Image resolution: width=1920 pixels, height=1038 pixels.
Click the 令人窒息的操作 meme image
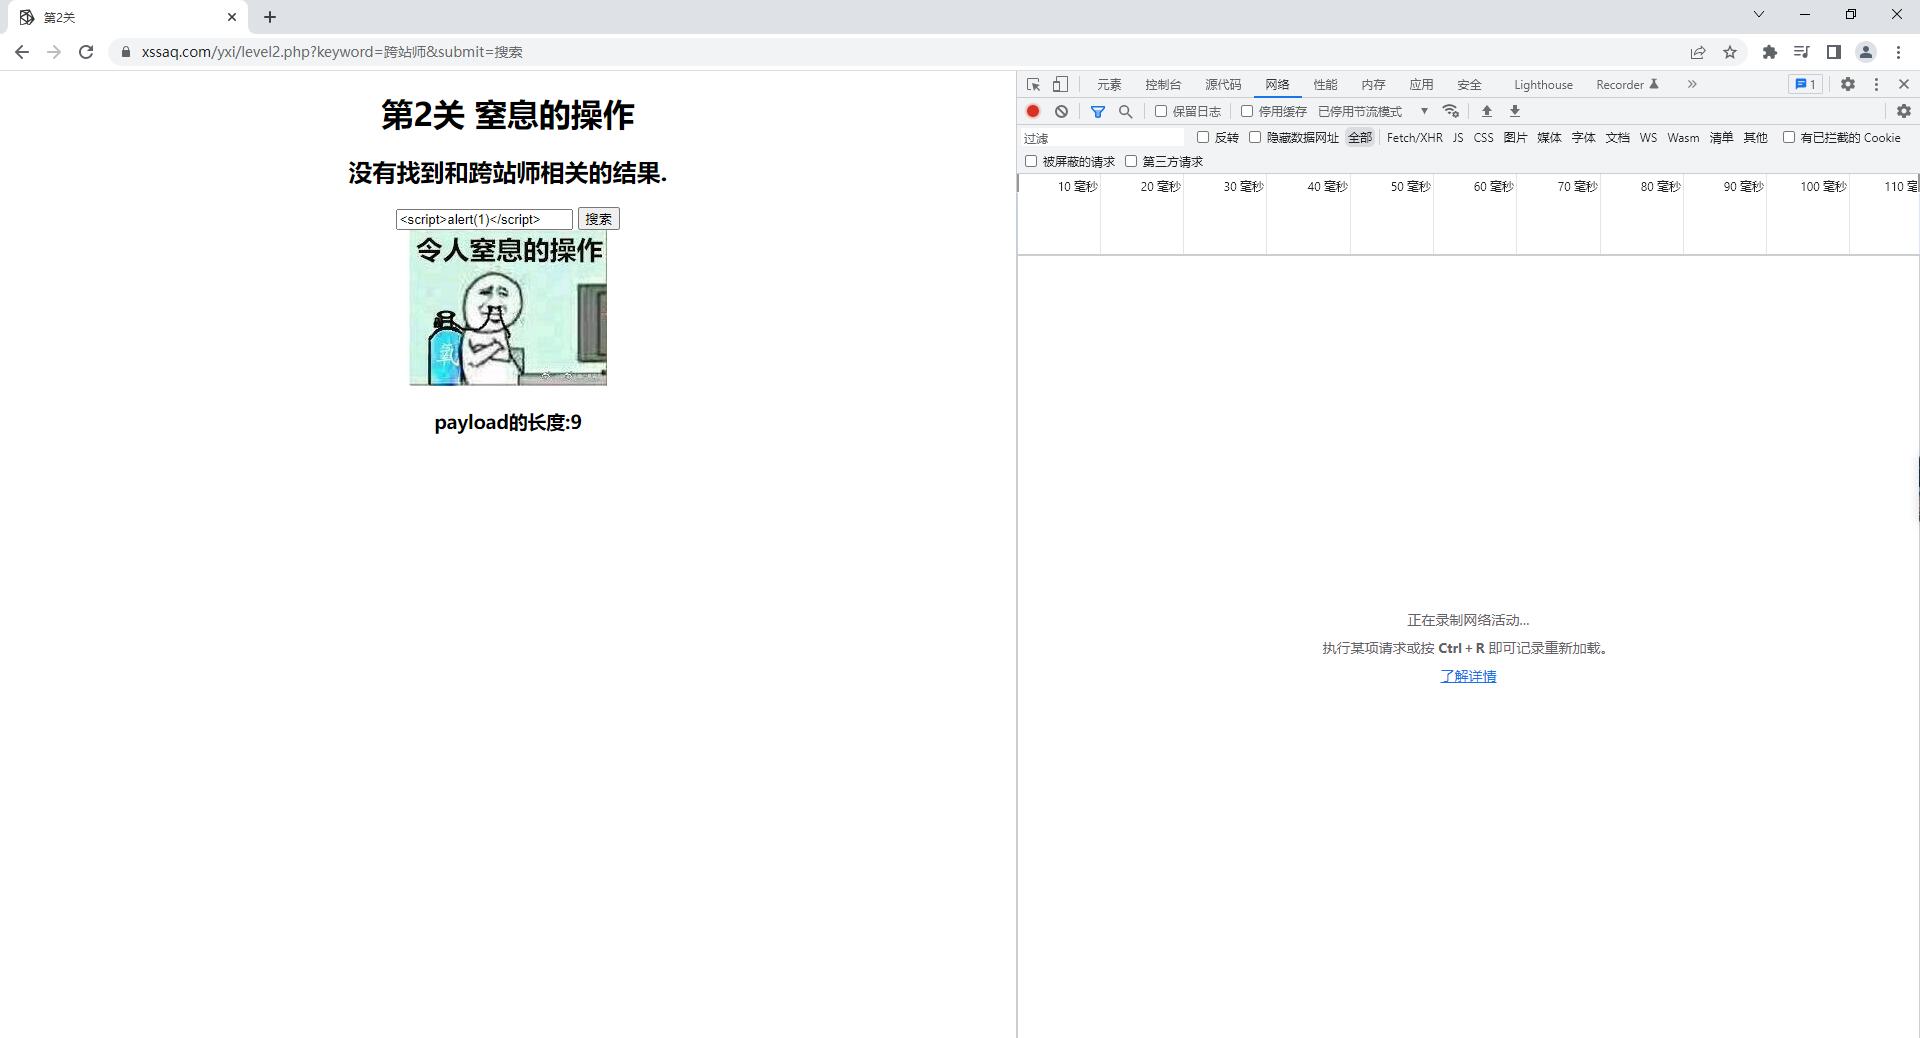click(x=508, y=308)
